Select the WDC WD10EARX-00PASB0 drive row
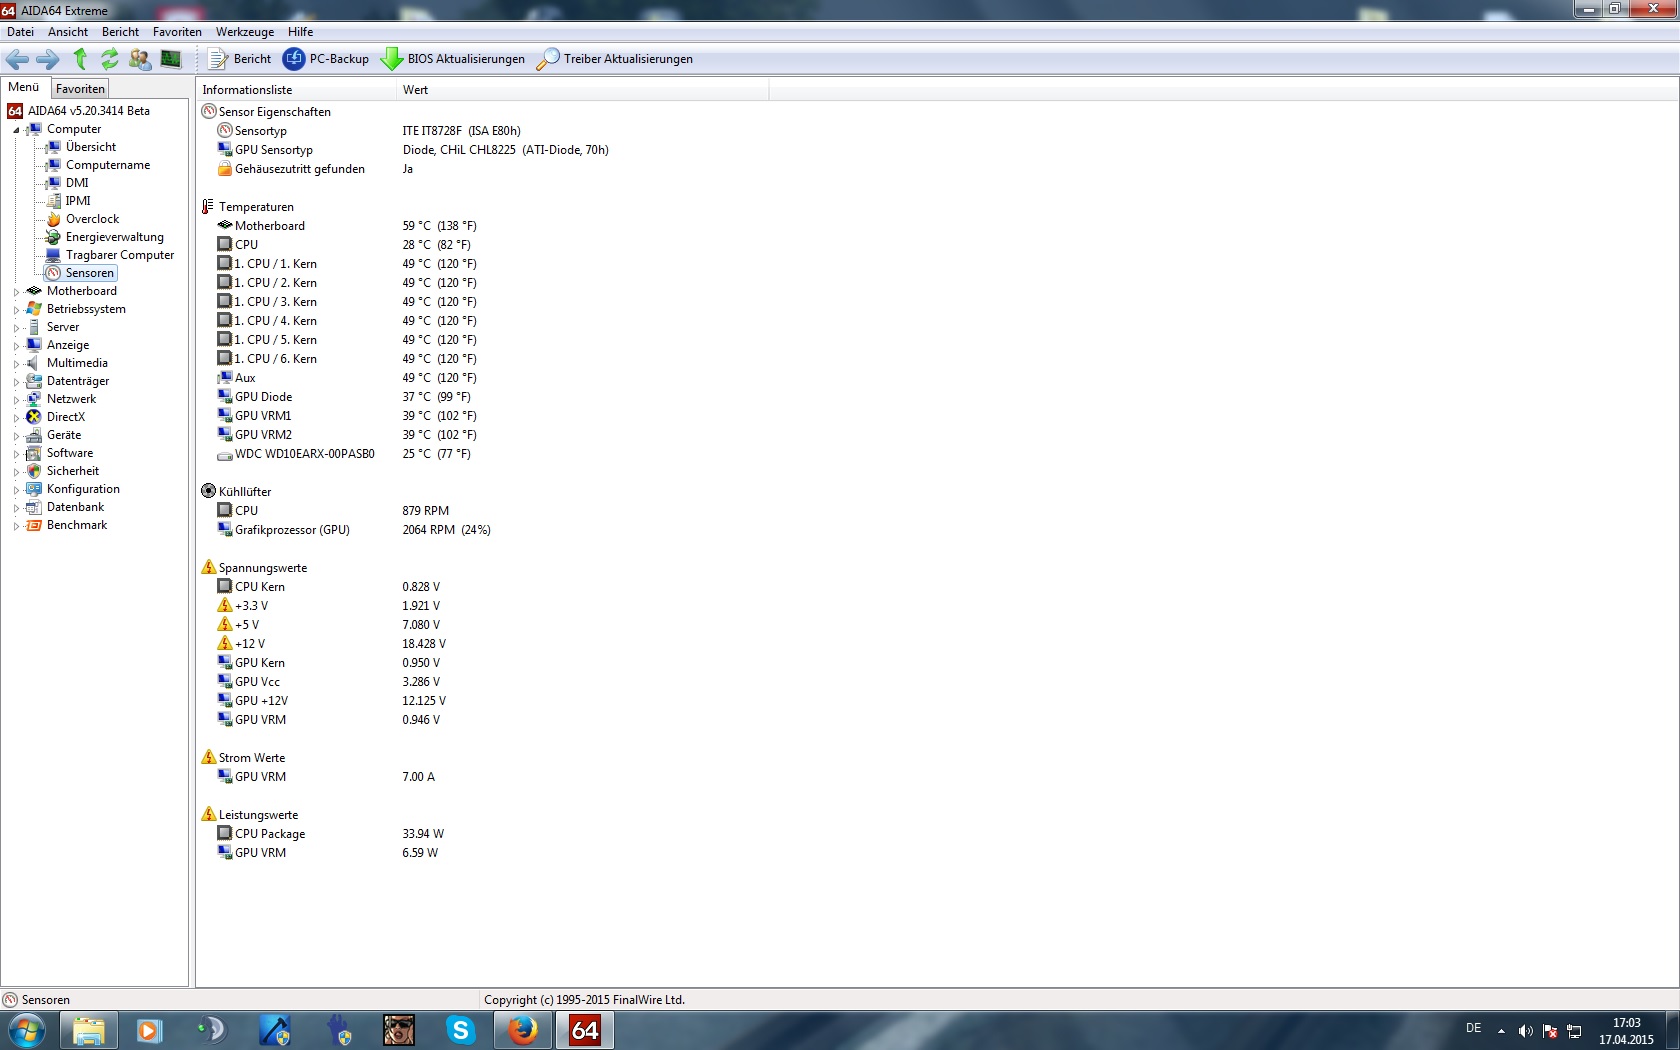The height and width of the screenshot is (1050, 1680). (x=346, y=454)
